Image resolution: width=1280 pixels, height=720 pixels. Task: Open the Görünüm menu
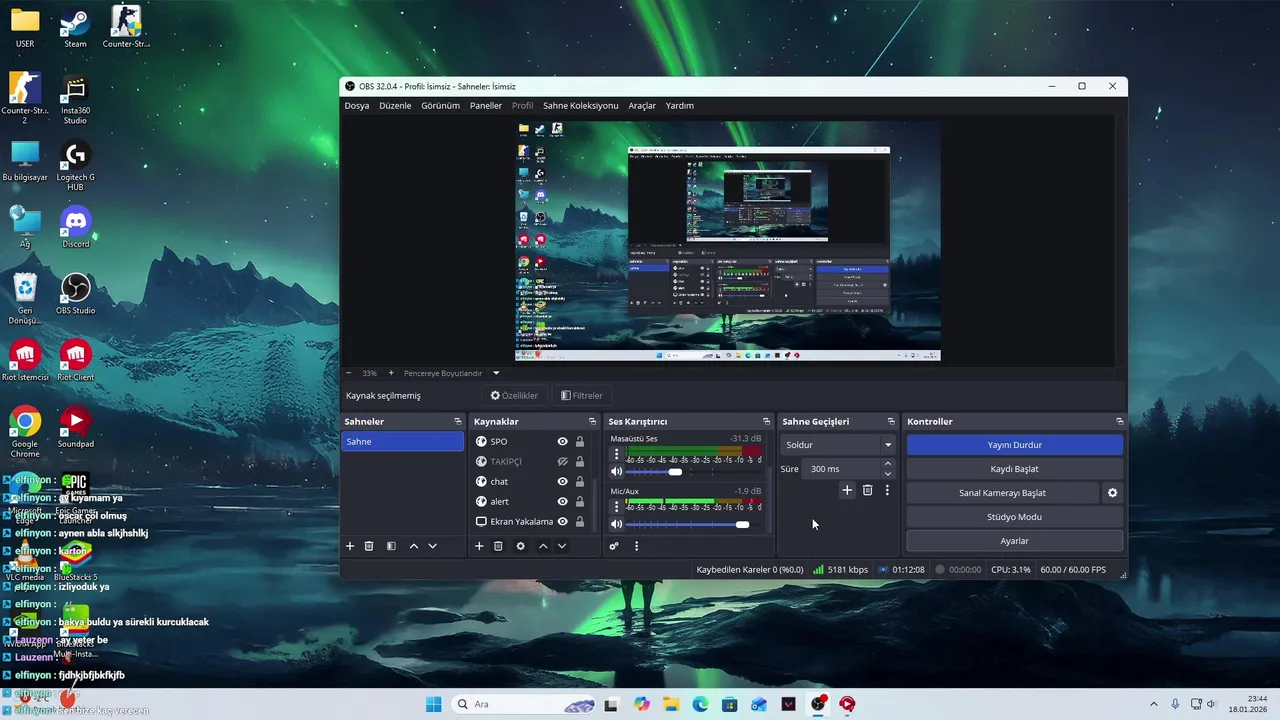coord(440,105)
